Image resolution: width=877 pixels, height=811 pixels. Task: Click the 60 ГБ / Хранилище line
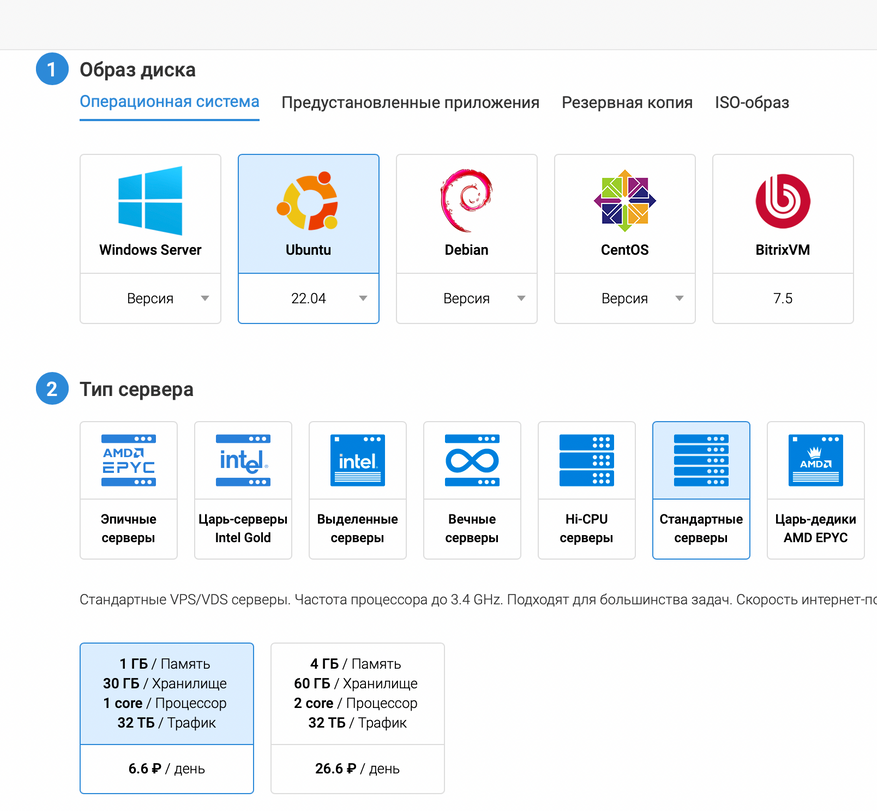pos(356,683)
